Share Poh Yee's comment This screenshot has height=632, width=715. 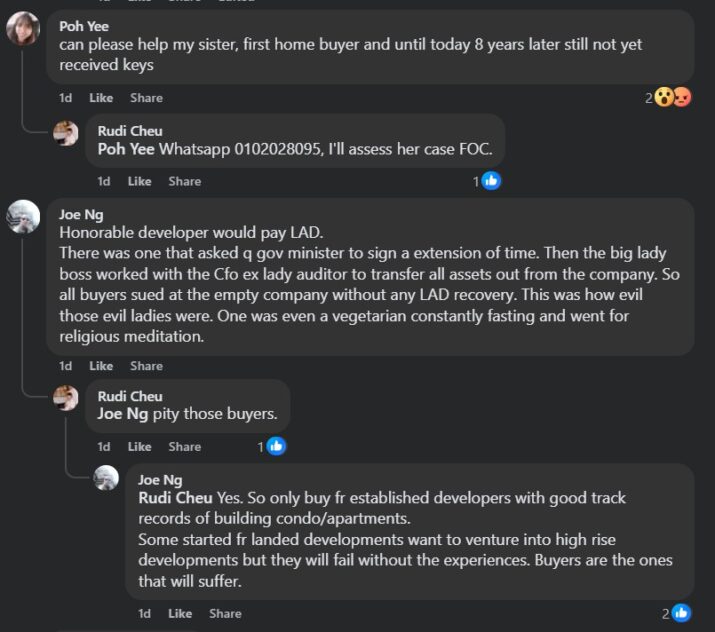click(146, 98)
